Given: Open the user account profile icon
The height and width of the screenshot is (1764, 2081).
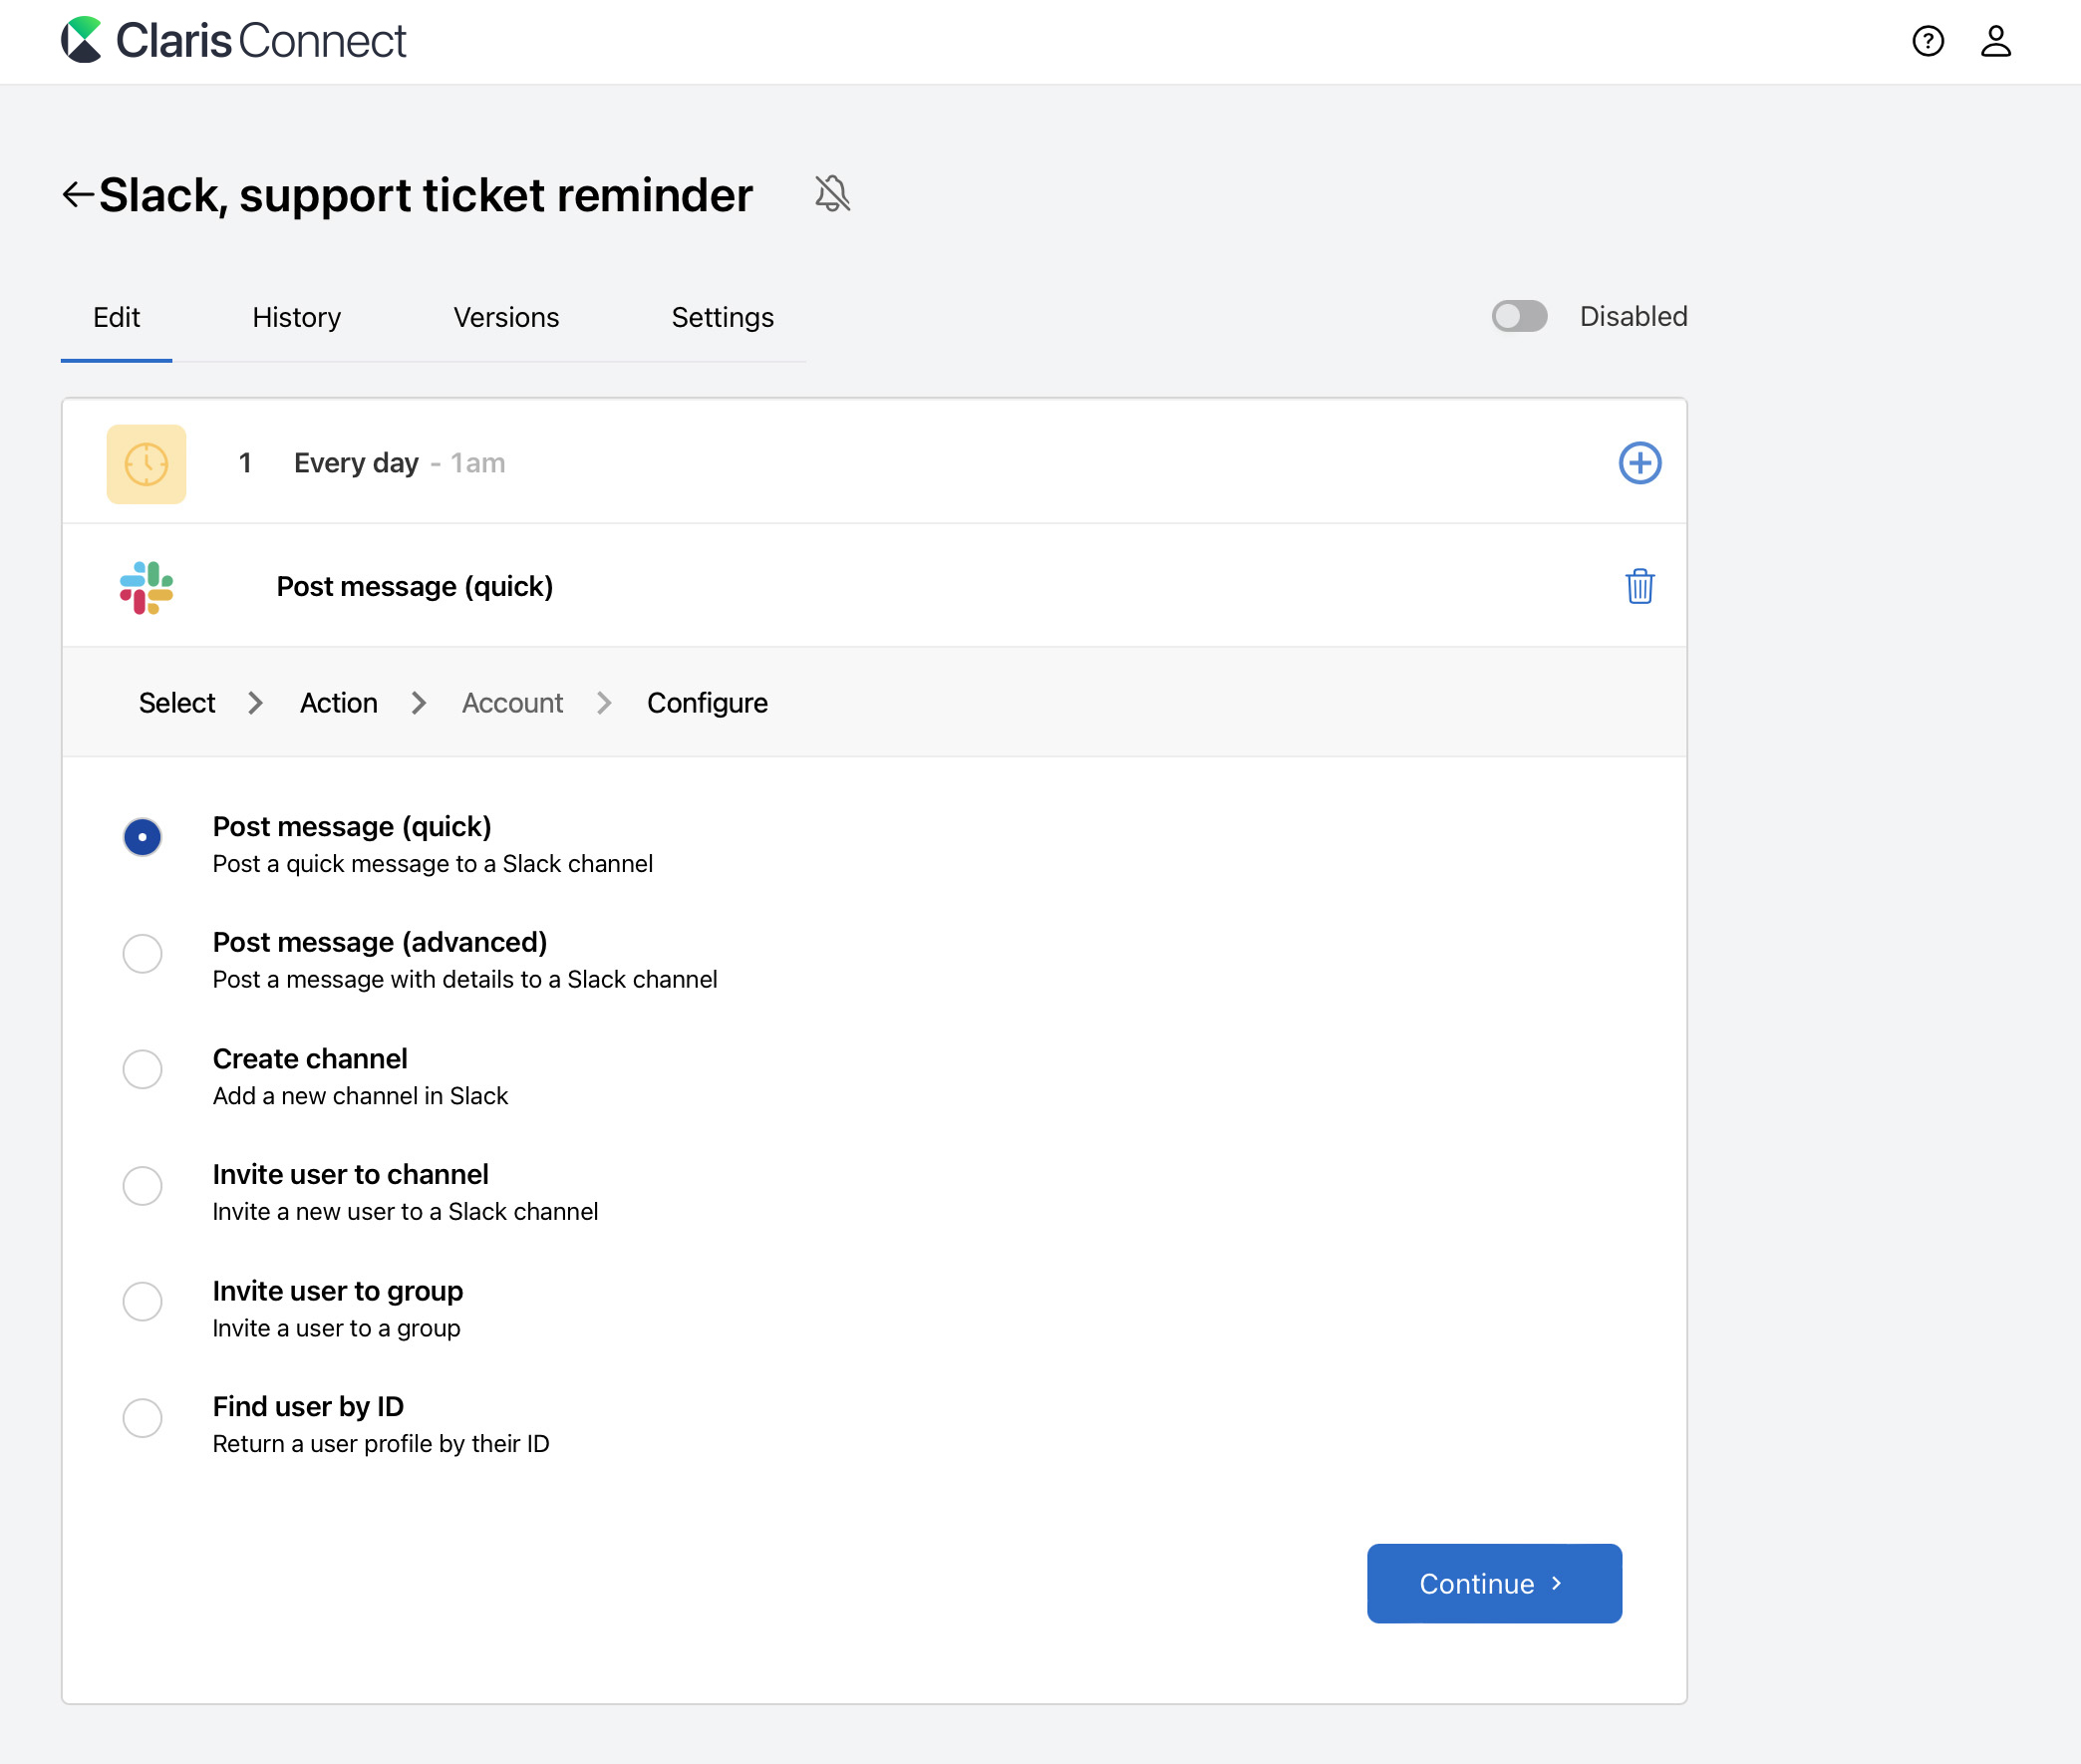Looking at the screenshot, I should click(x=1995, y=41).
